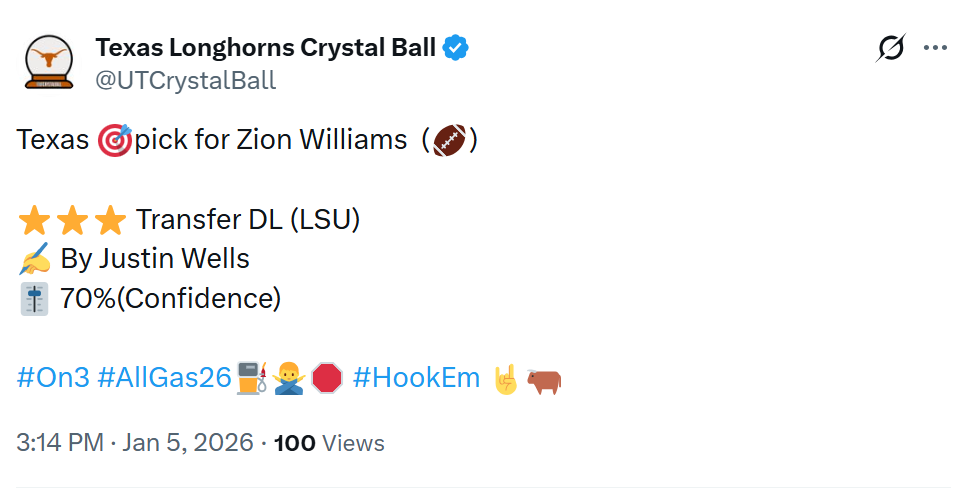962x498 pixels.
Task: Click the @UTCrystalBall handle
Action: click(x=185, y=80)
